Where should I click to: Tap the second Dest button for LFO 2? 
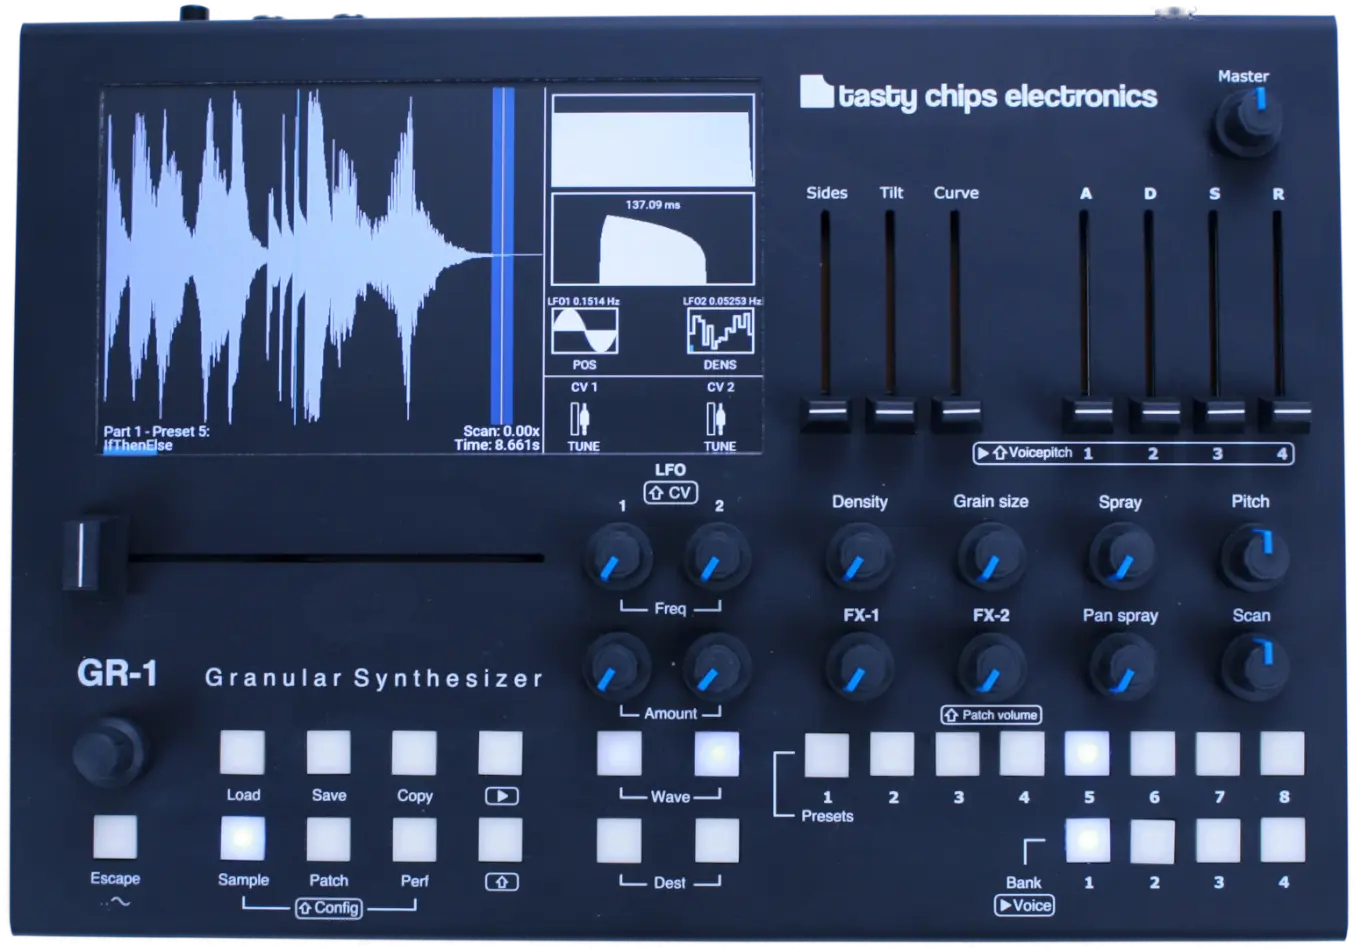coord(716,840)
